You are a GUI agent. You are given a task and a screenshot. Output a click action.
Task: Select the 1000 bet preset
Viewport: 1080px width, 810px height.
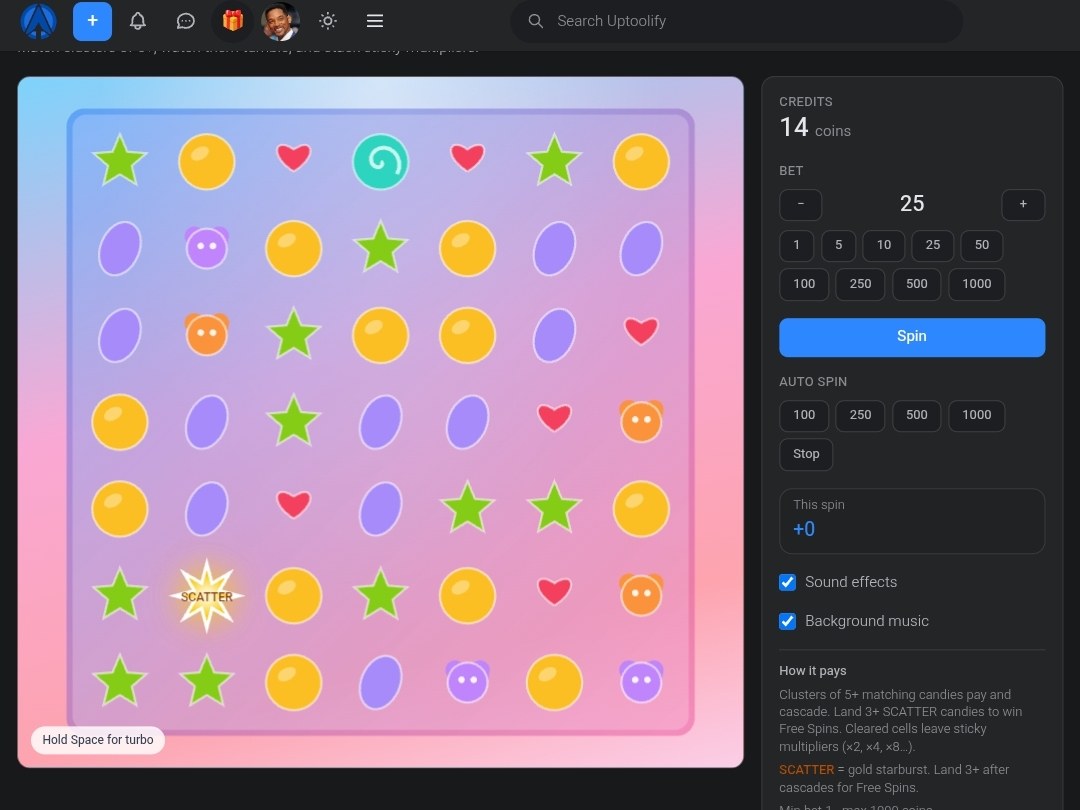tap(976, 284)
